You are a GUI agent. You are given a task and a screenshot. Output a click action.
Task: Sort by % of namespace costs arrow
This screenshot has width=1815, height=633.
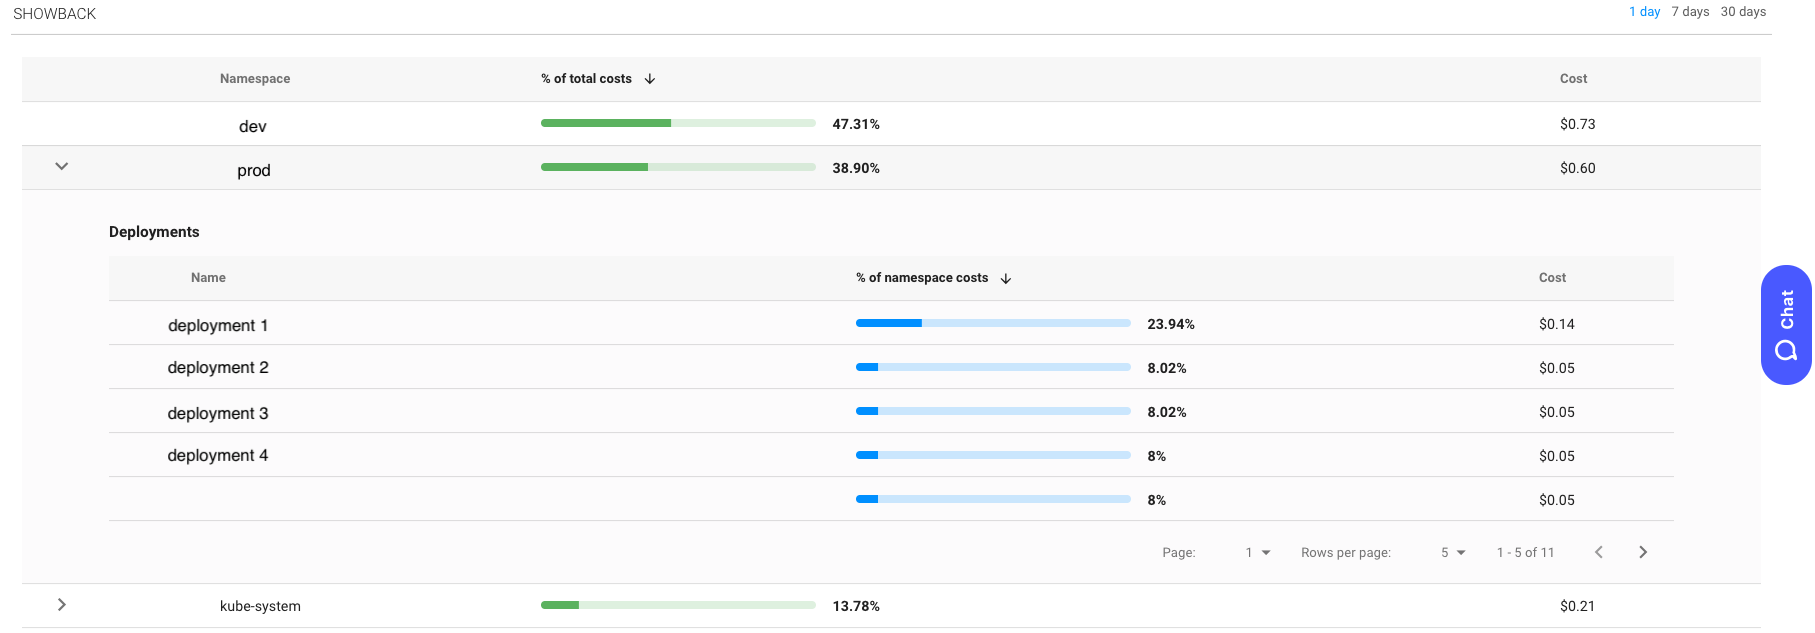coord(1006,279)
